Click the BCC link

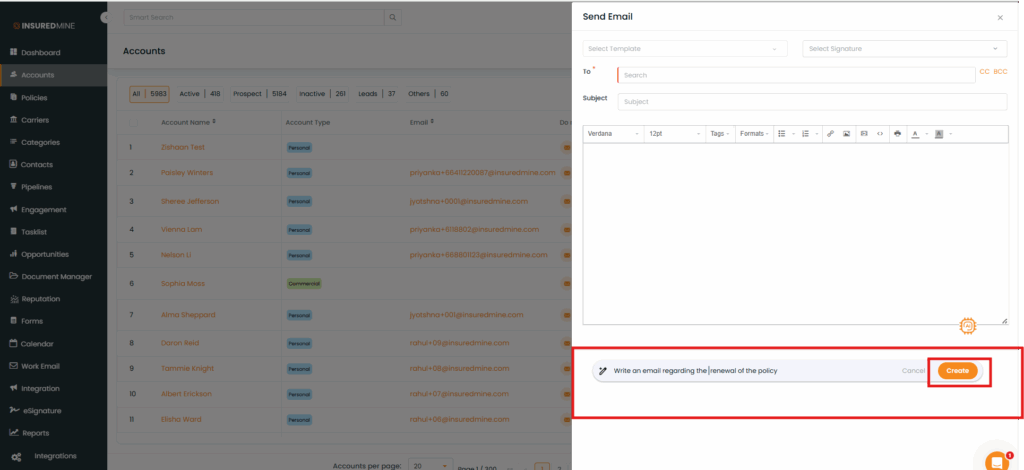point(1000,72)
